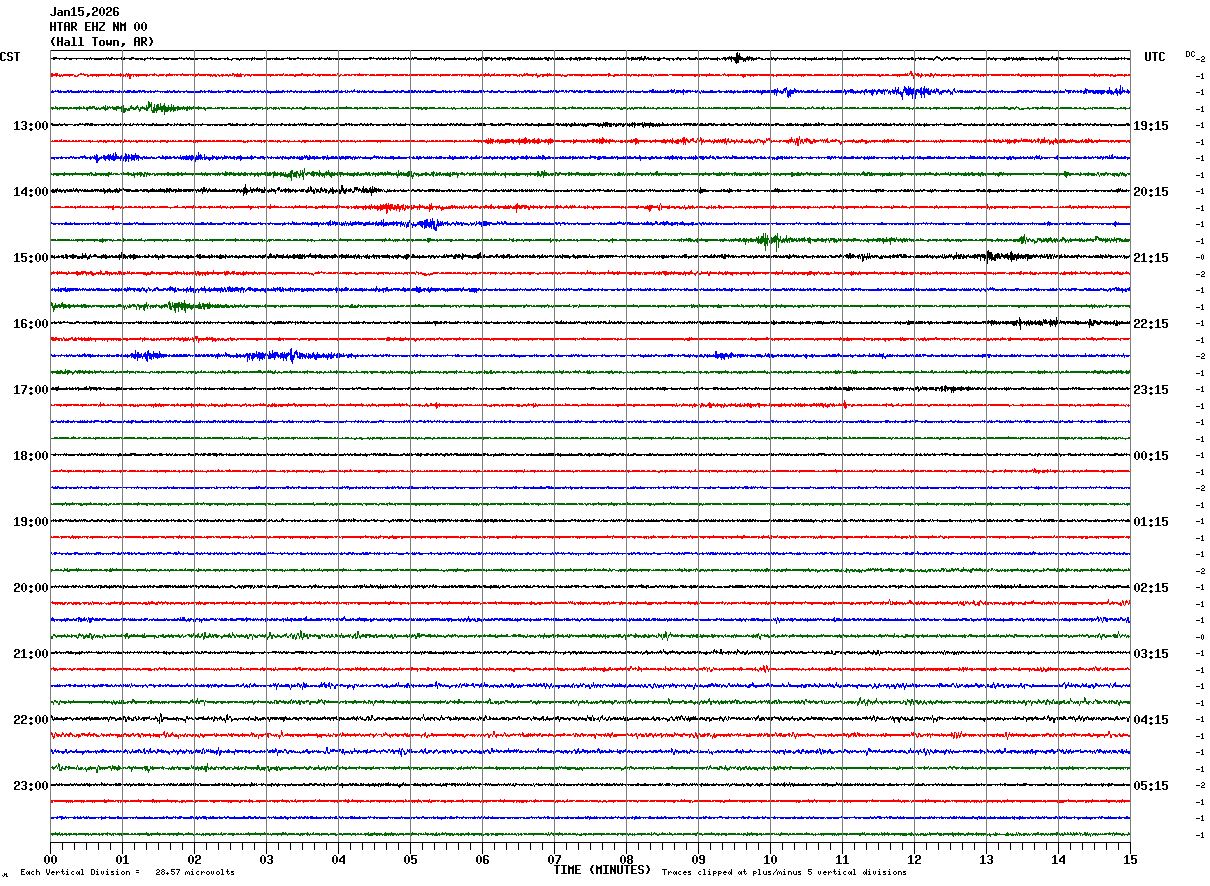Image resolution: width=1210 pixels, height=886 pixels.
Task: Click the 23:15 UTC time label
Action: (x=1150, y=390)
